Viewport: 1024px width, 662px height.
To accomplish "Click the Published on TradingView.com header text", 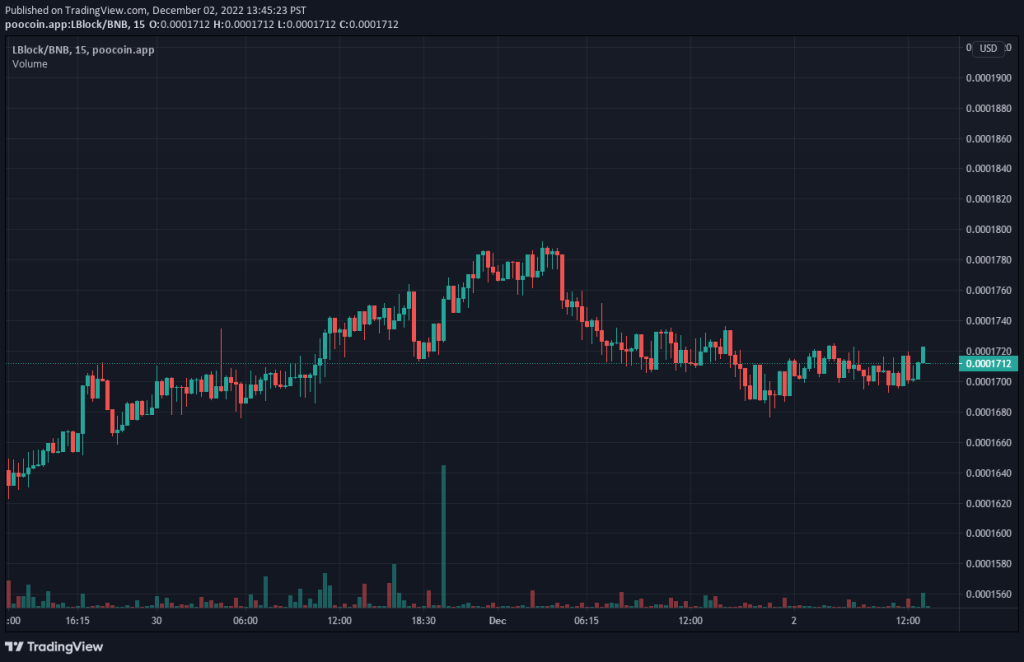I will click(x=155, y=10).
